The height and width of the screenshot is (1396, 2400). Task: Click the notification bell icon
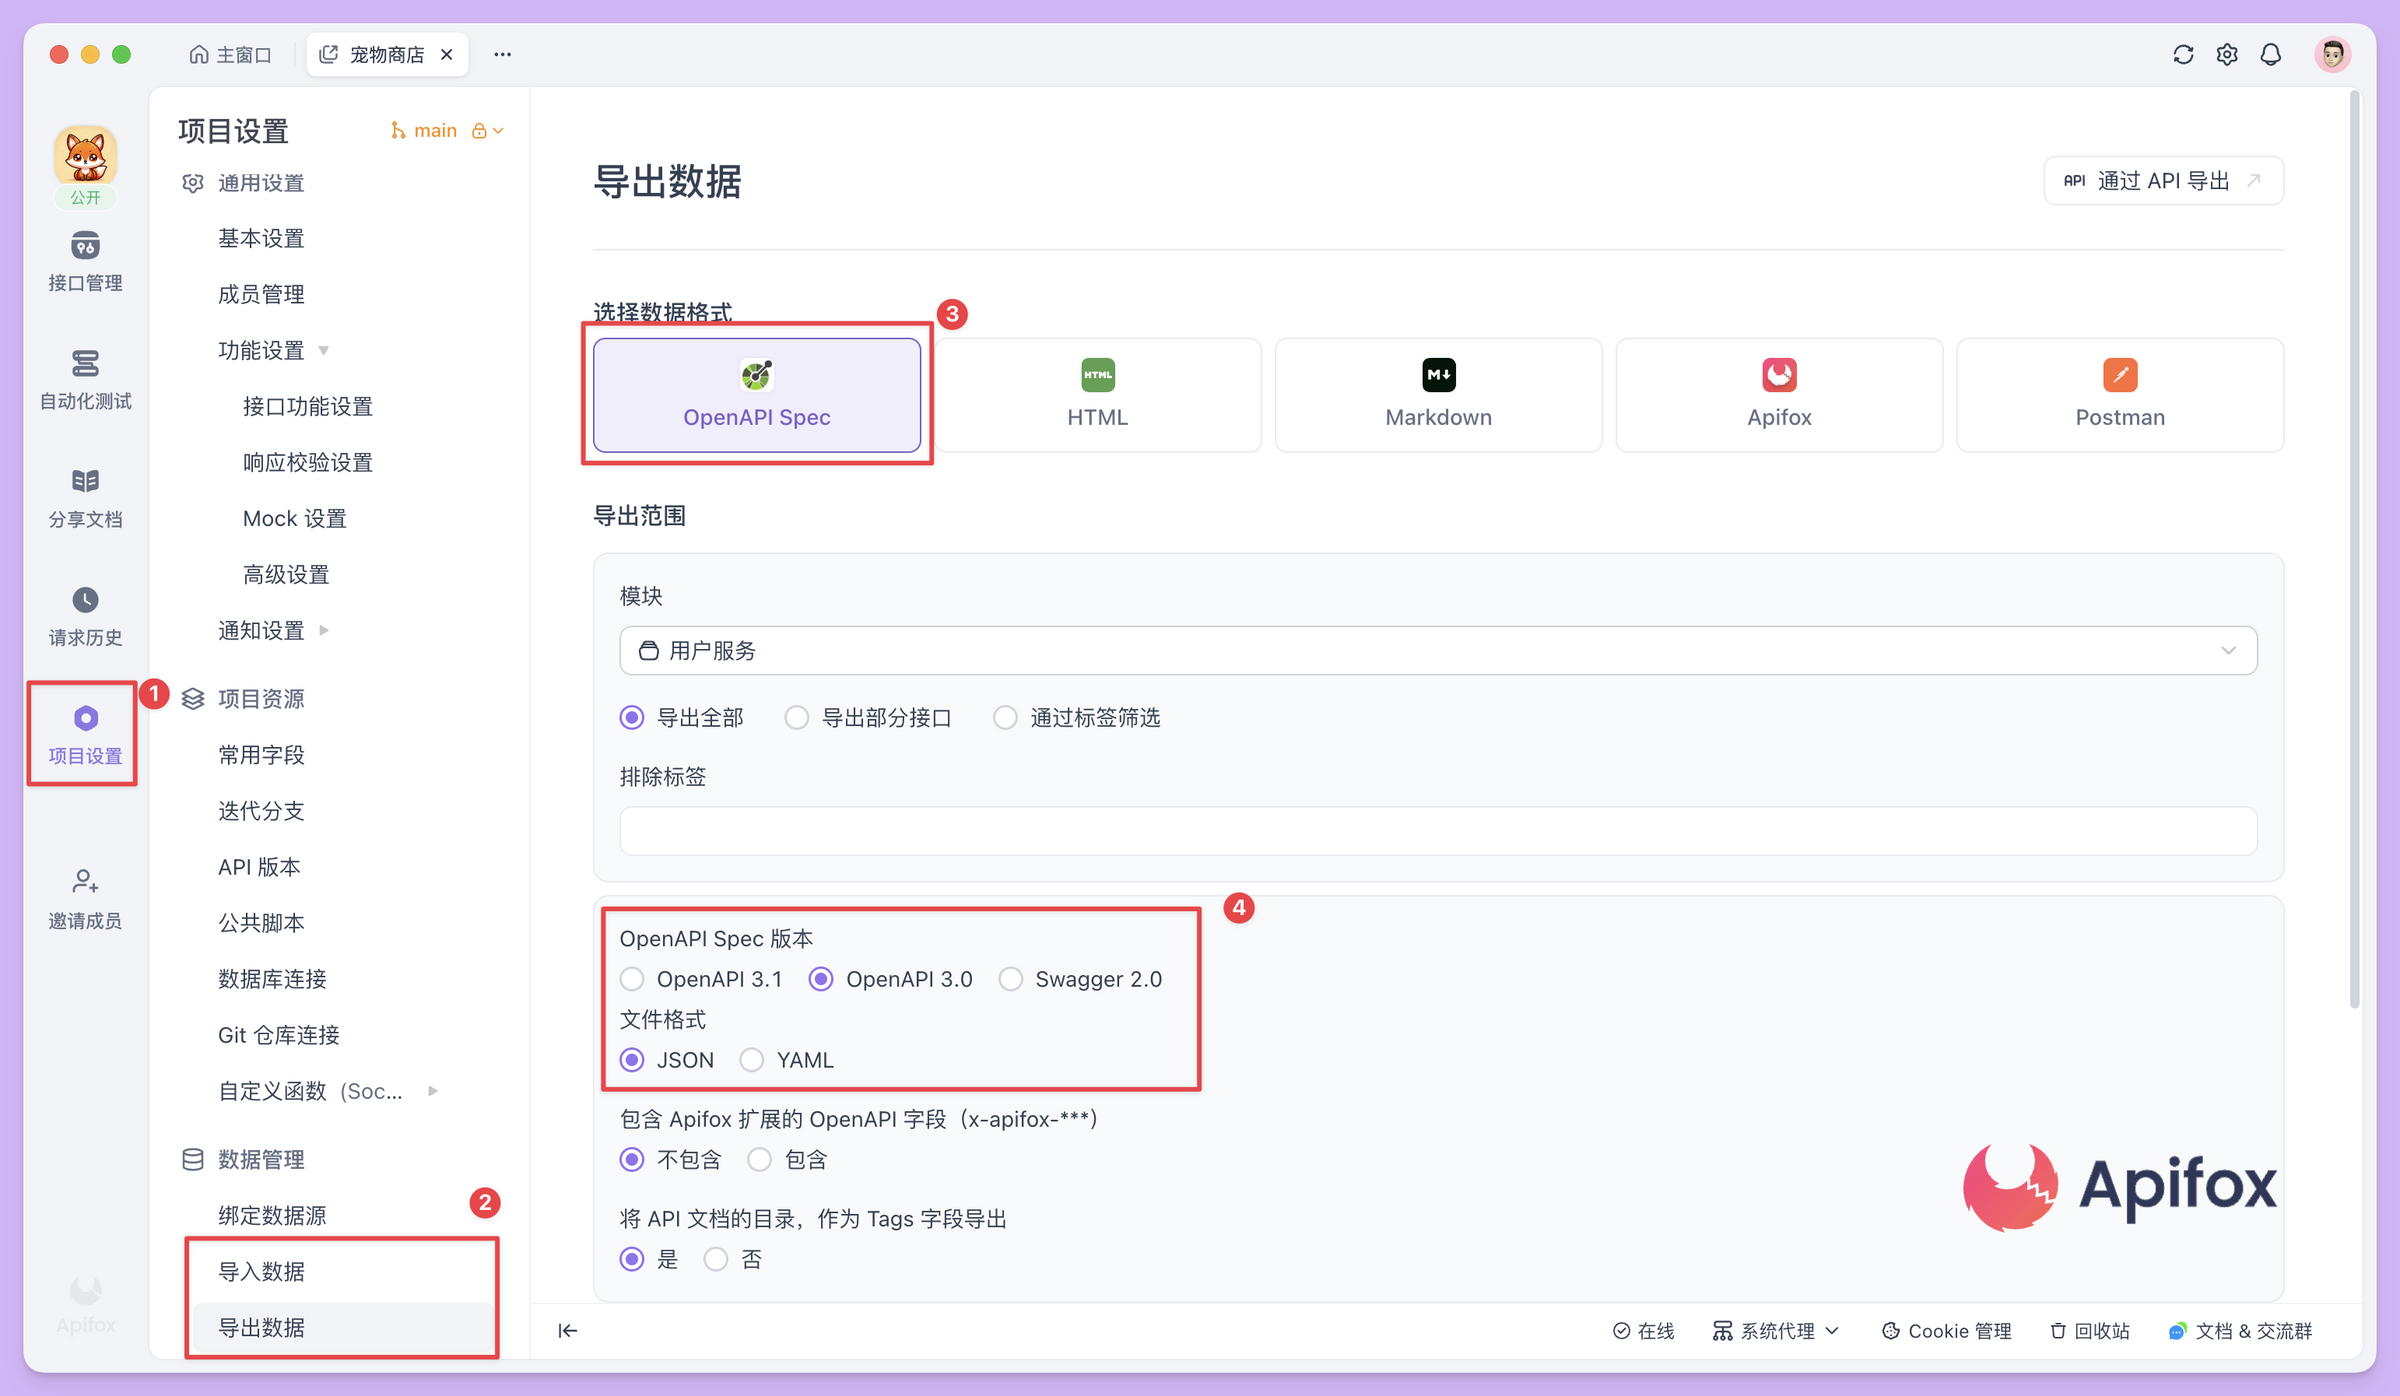tap(2271, 54)
